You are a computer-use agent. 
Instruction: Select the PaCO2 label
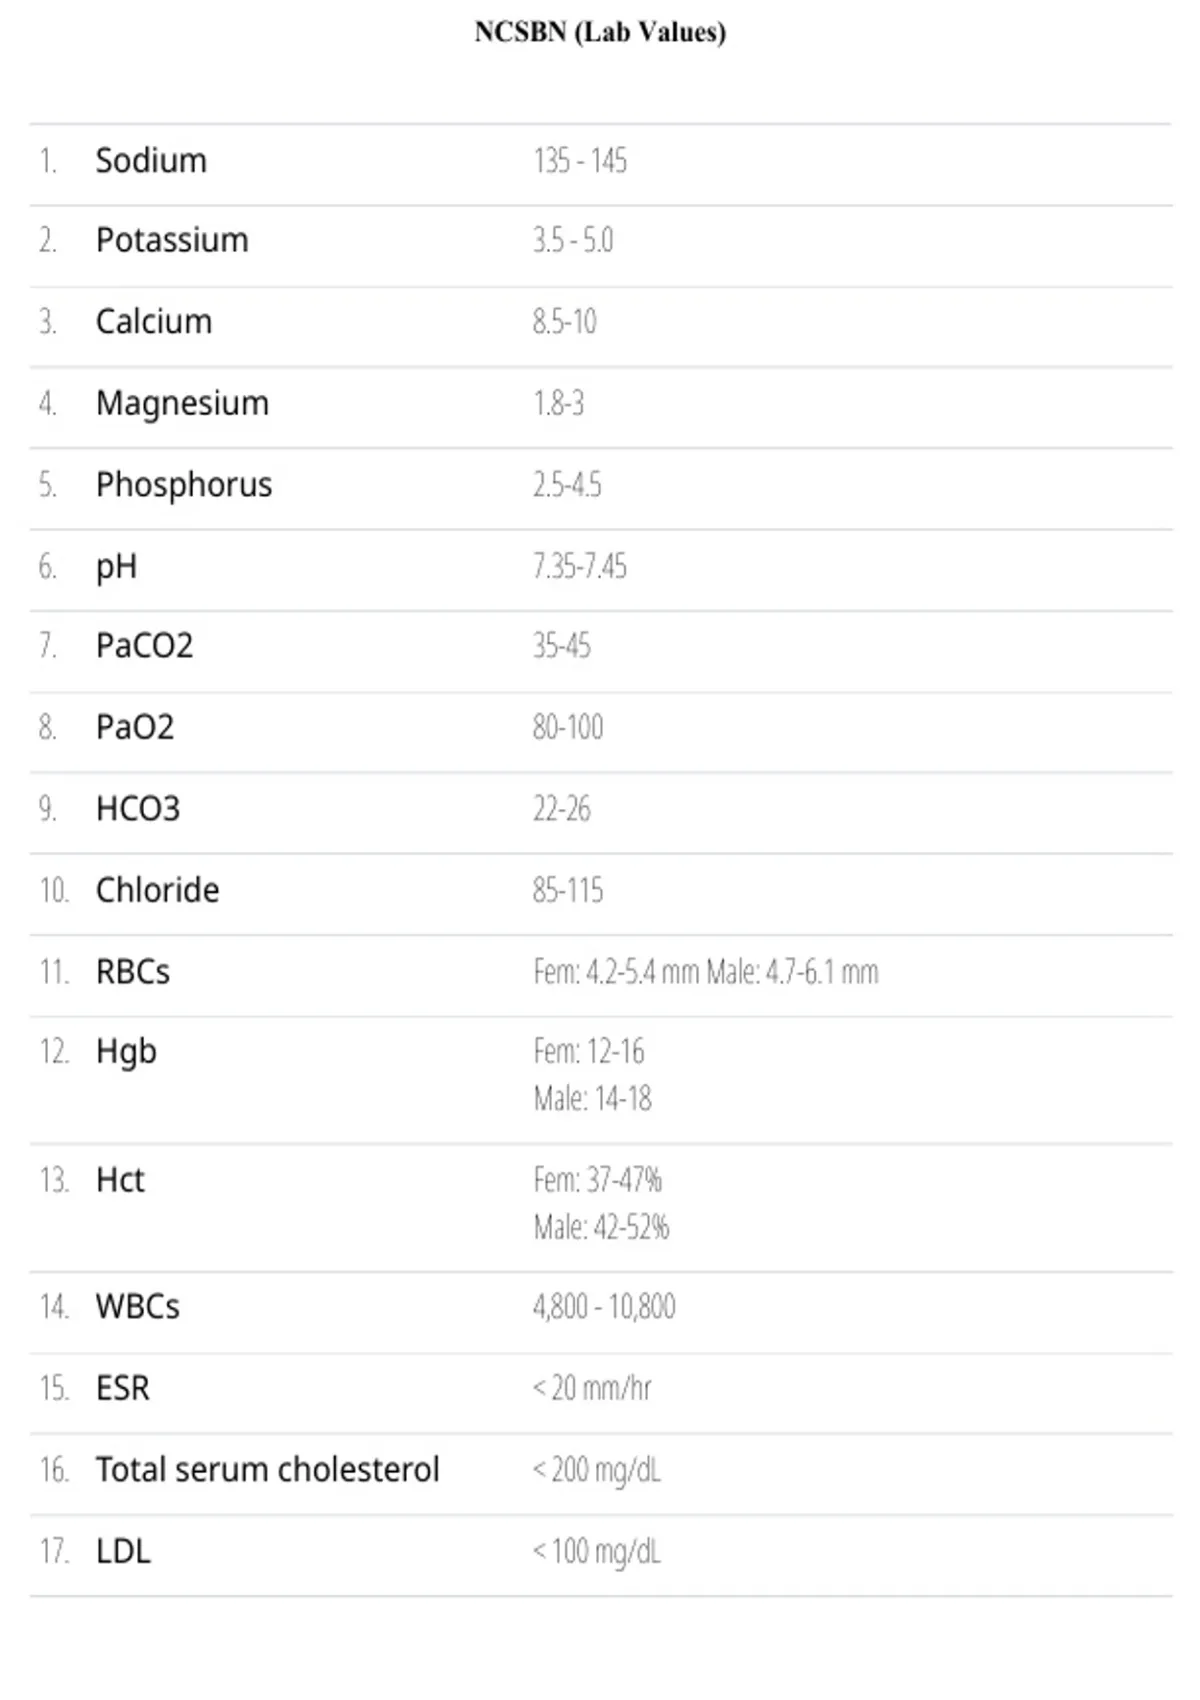click(x=144, y=646)
